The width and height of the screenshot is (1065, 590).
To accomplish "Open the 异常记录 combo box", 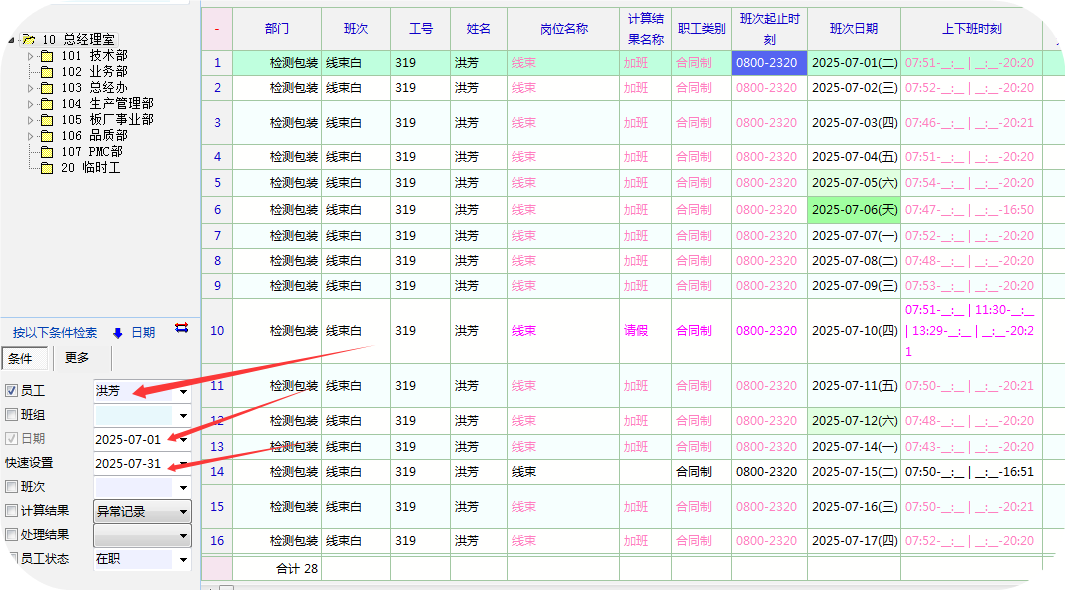I will (183, 511).
